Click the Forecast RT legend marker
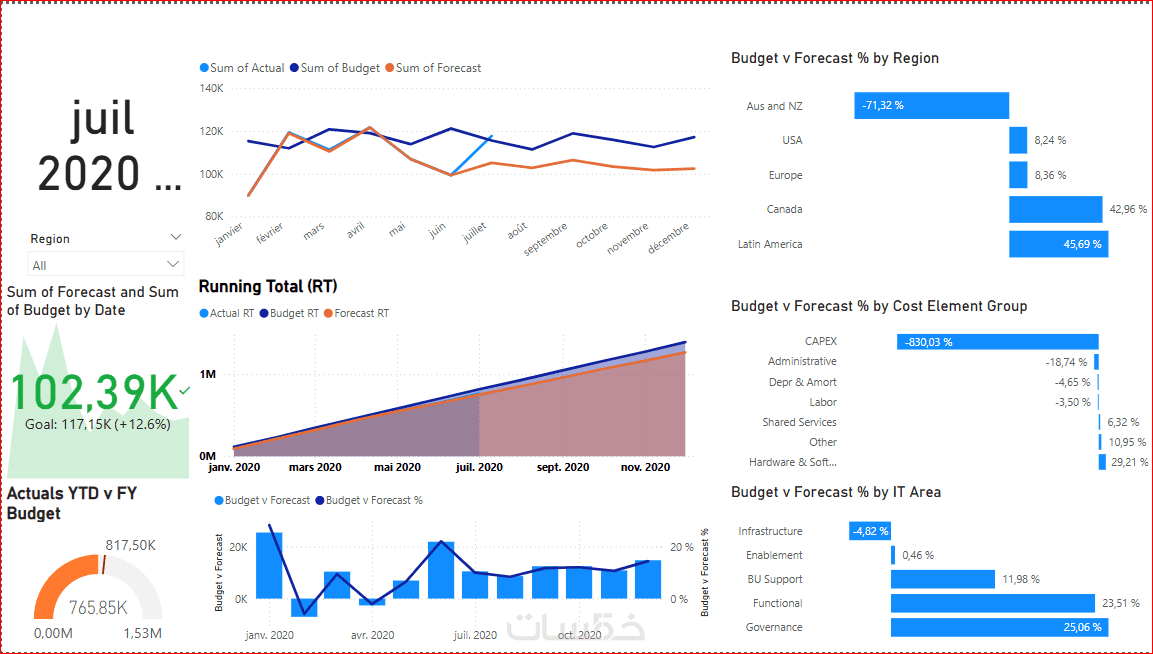The height and width of the screenshot is (654, 1153). coord(329,313)
